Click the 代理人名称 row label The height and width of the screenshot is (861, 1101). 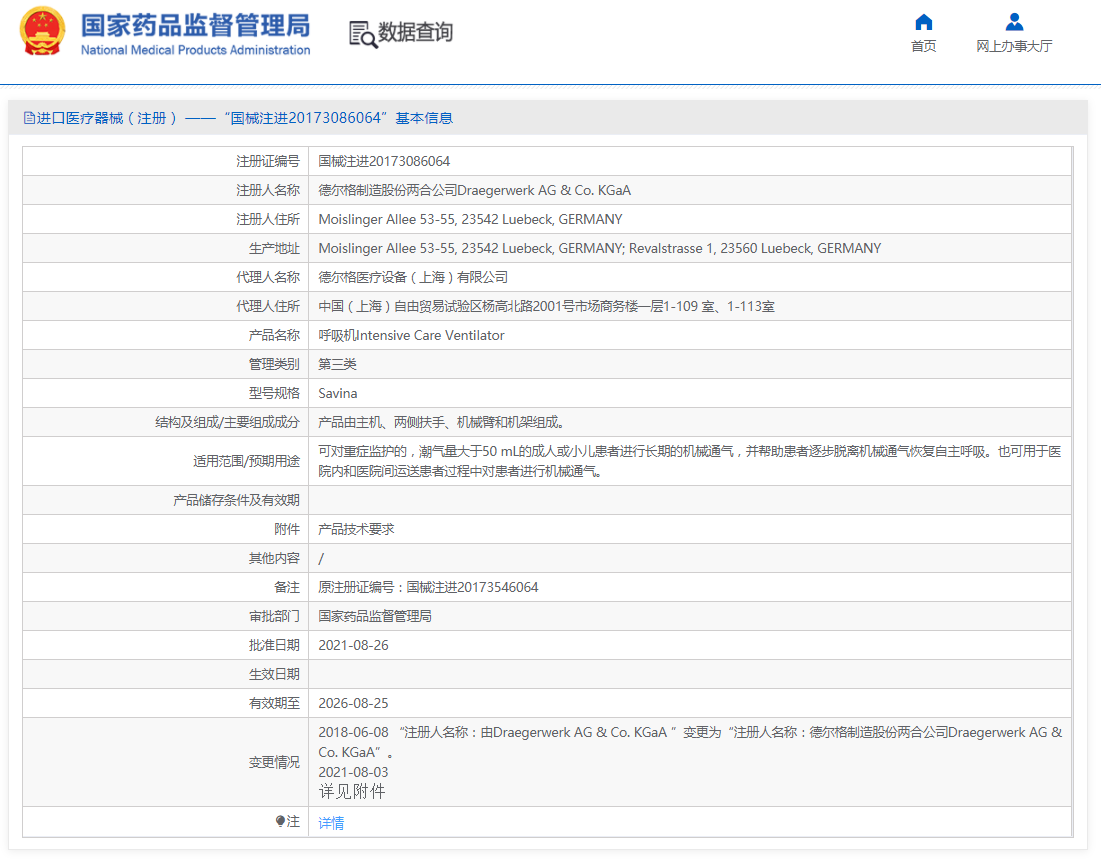[x=268, y=277]
